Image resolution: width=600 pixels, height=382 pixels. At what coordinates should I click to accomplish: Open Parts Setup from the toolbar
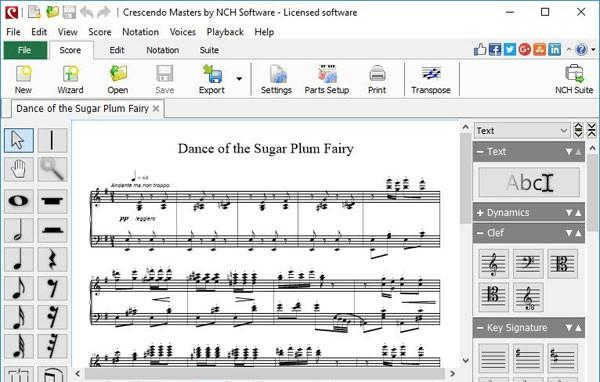pyautogui.click(x=327, y=80)
